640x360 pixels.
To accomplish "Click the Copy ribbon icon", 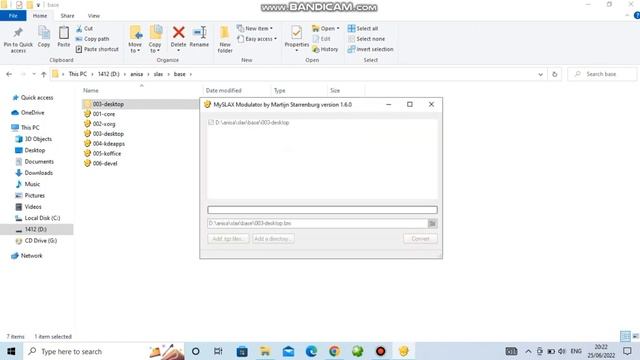I will (x=44, y=33).
